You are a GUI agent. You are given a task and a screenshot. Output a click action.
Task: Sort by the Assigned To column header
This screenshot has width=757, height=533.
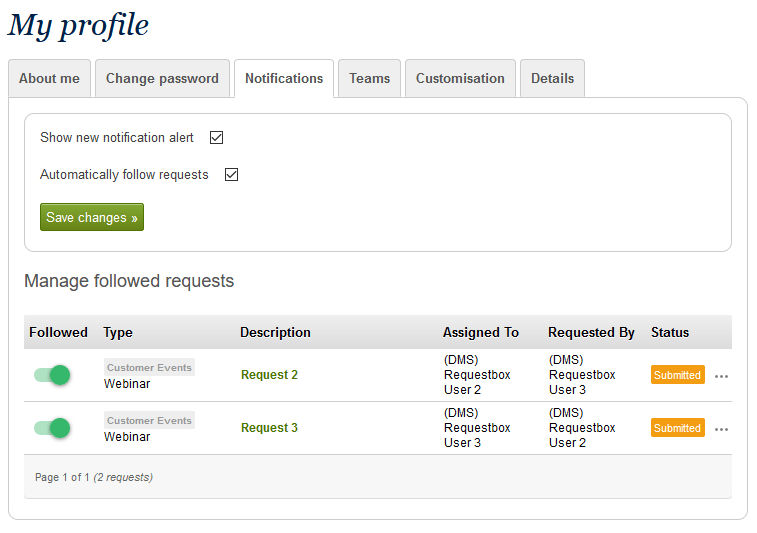click(x=480, y=333)
